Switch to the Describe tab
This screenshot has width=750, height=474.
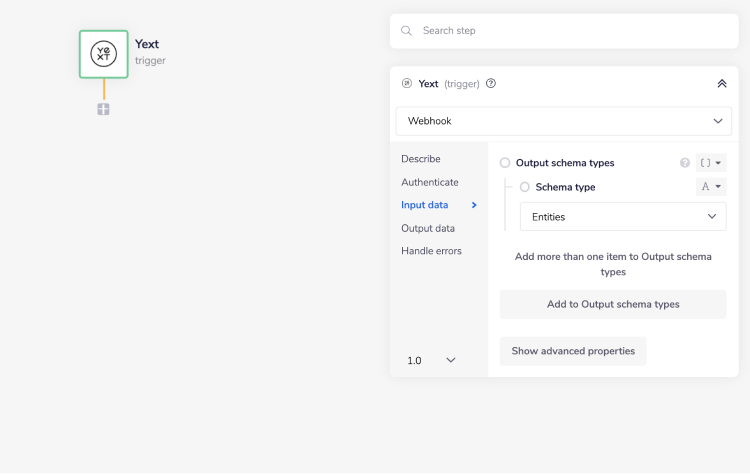click(421, 159)
